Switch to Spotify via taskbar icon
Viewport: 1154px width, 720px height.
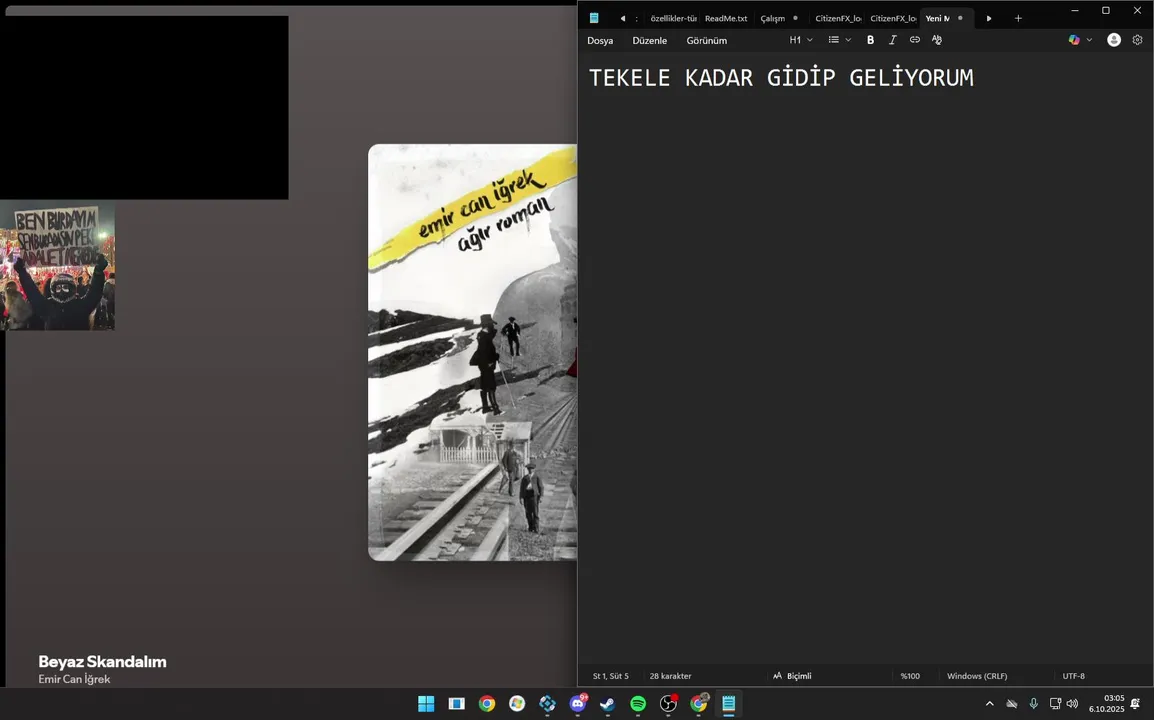(x=638, y=704)
